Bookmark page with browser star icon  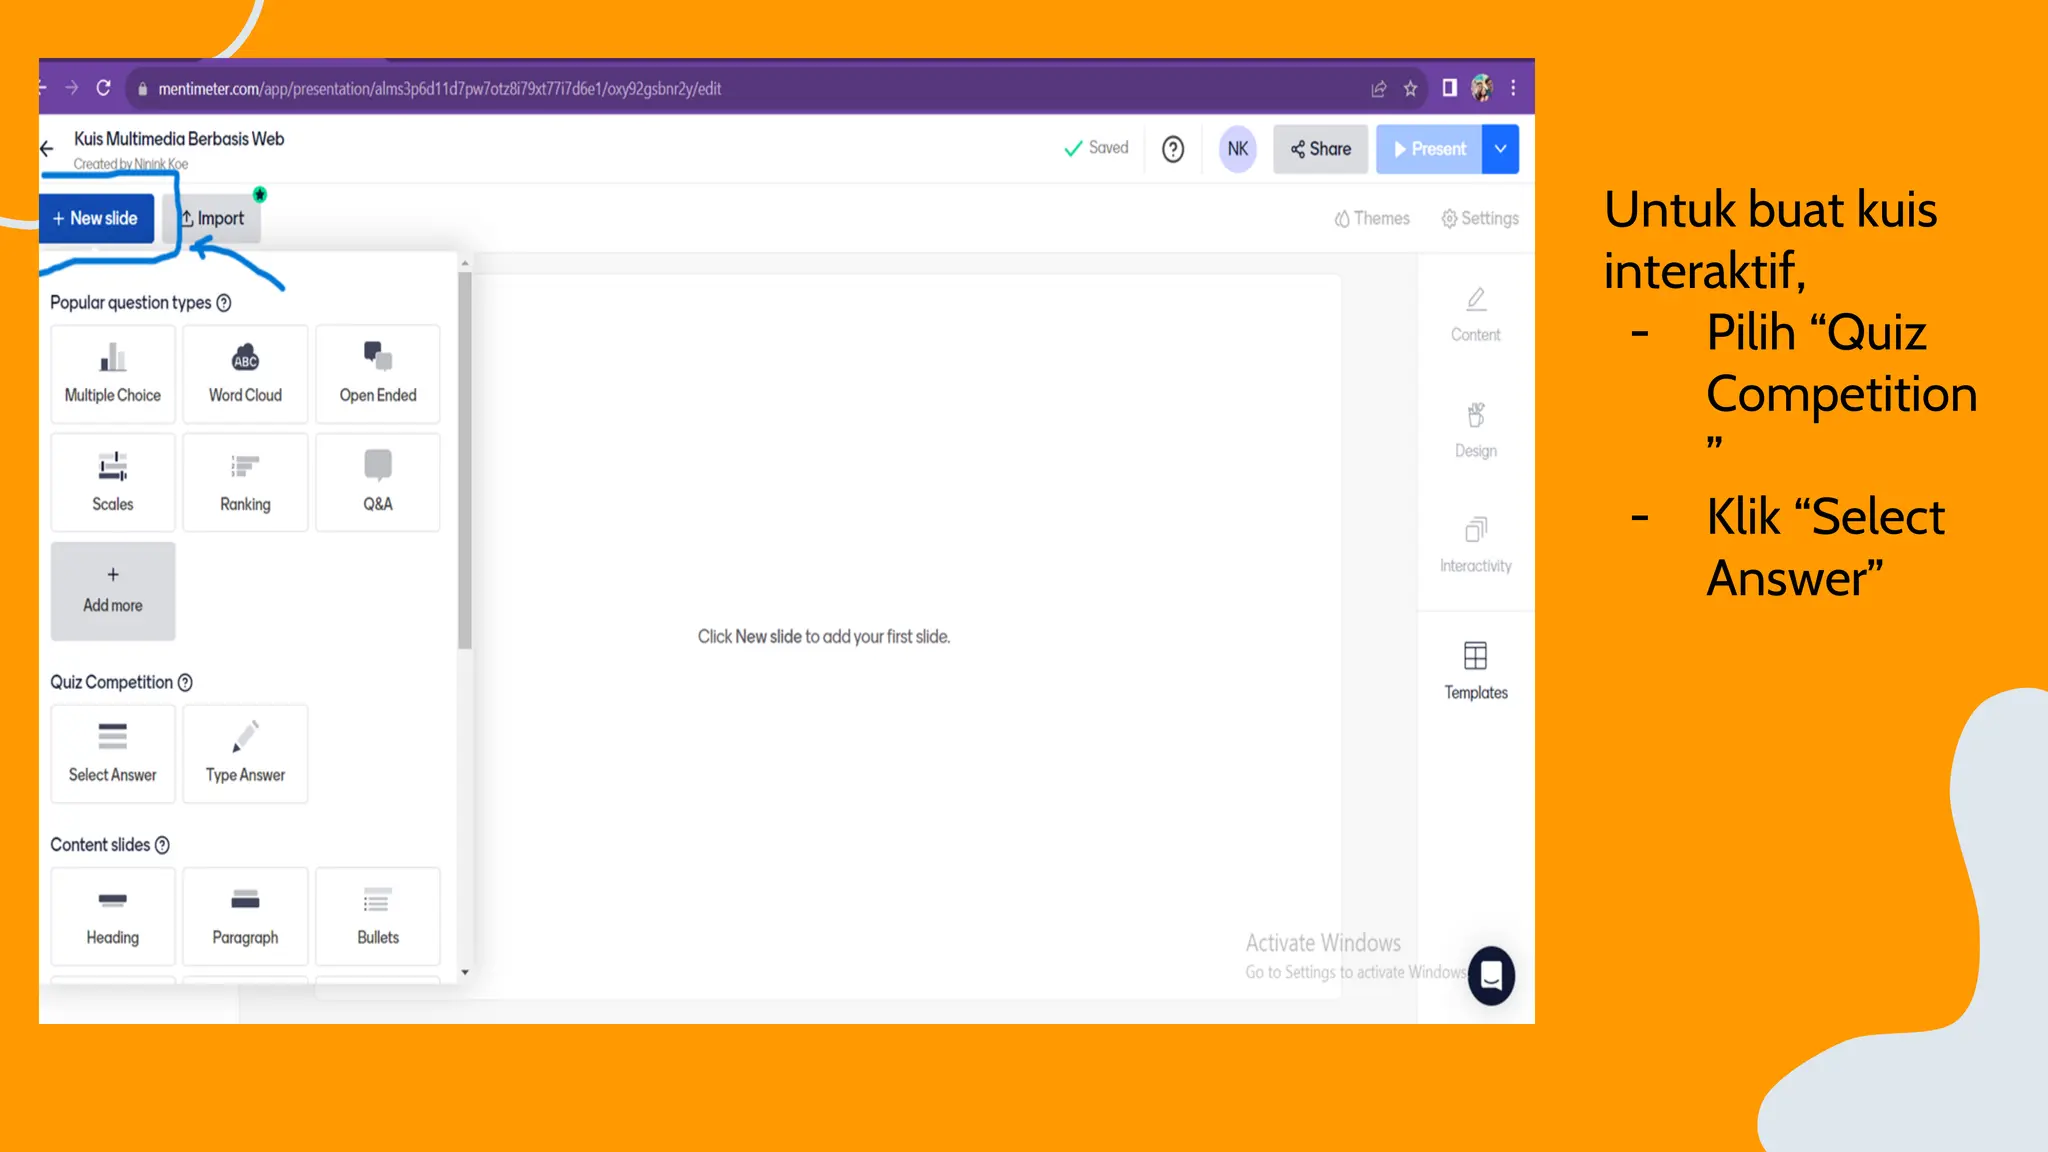pos(1410,89)
